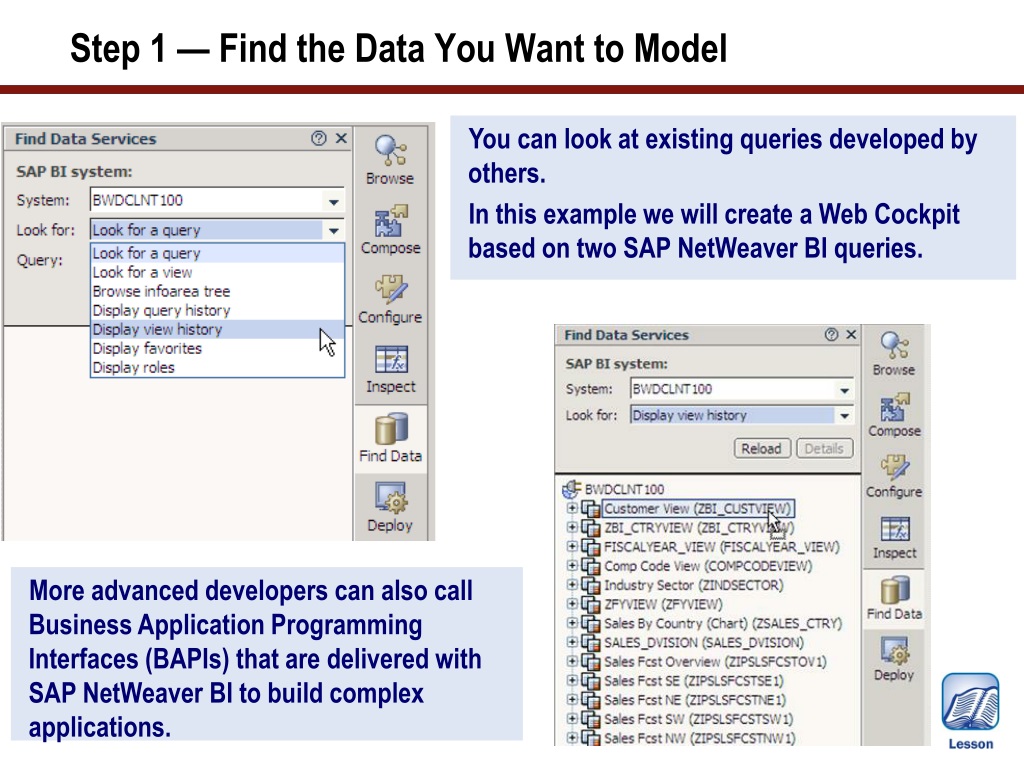
Task: Choose Display view history from the list
Action: 217,329
